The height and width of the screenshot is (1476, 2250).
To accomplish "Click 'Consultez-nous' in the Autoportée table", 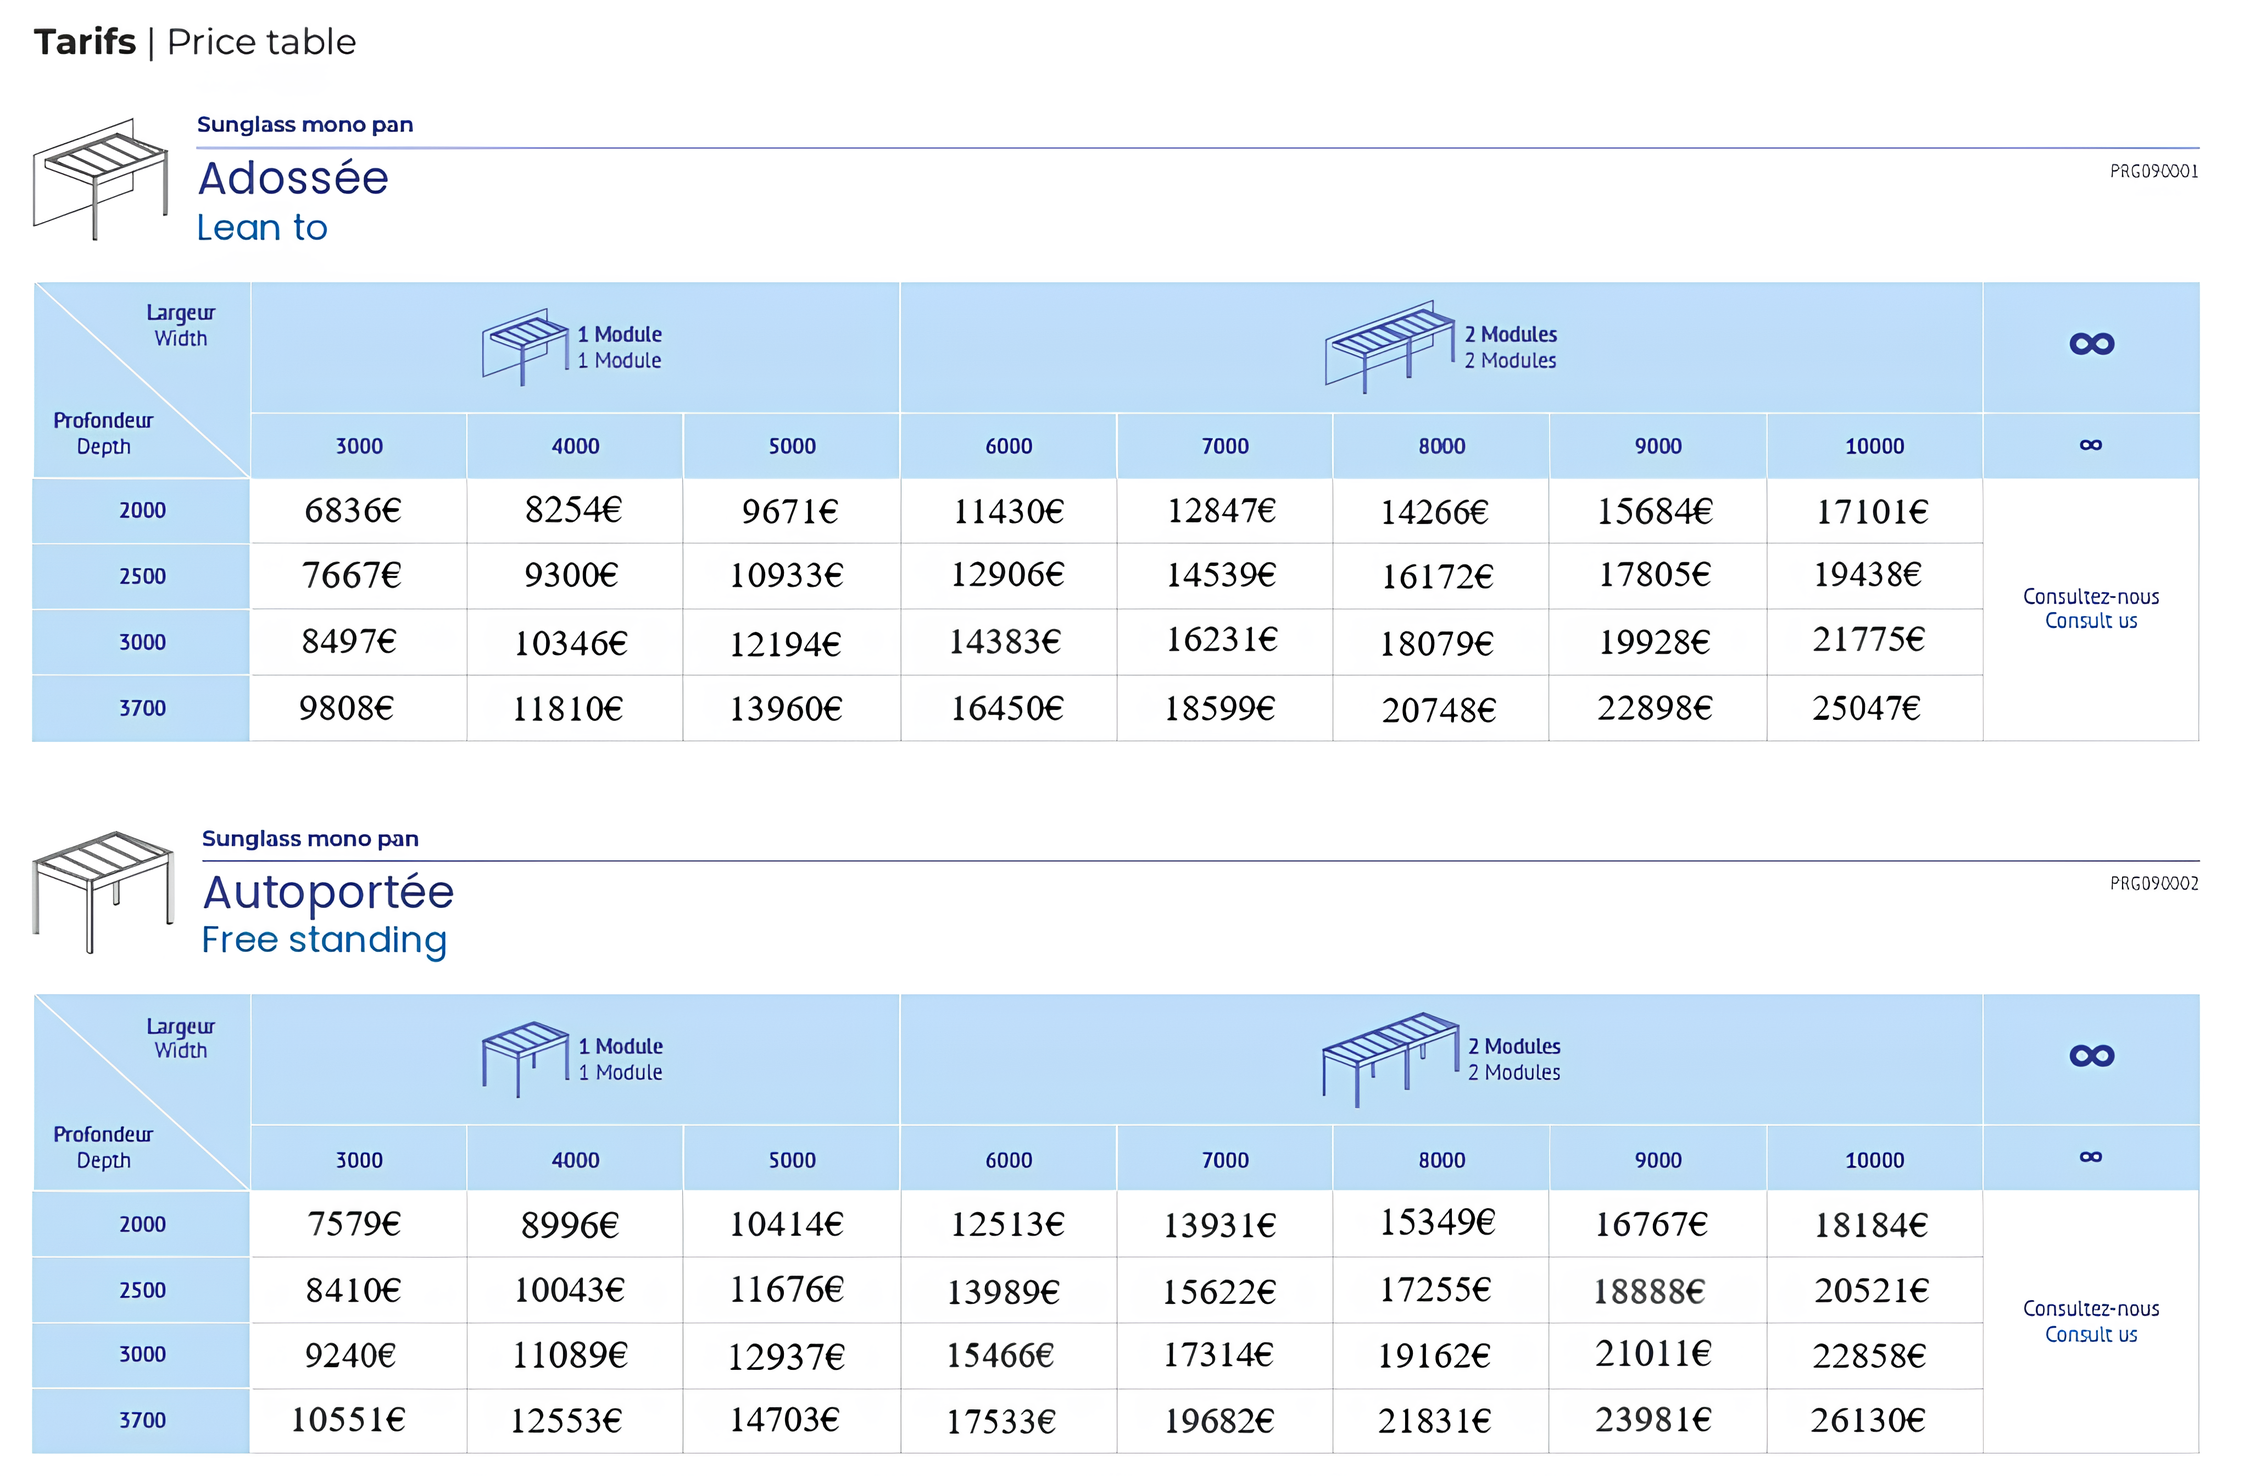I will [x=2091, y=1309].
